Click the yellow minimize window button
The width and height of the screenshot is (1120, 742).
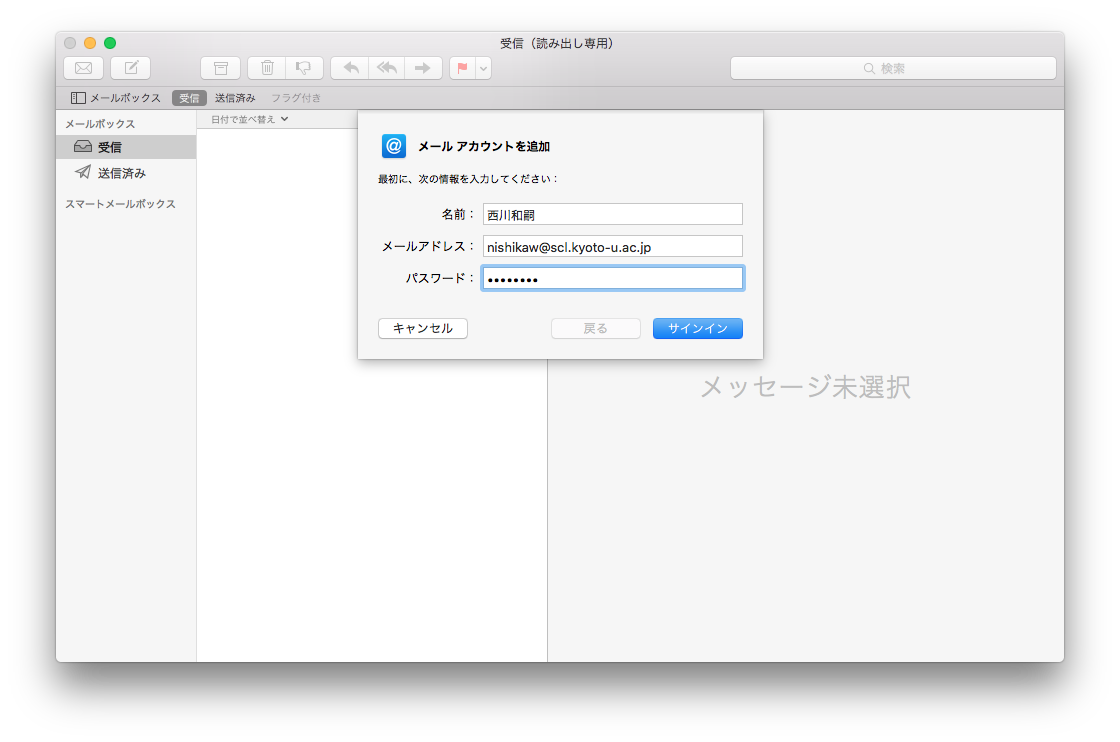tap(90, 43)
